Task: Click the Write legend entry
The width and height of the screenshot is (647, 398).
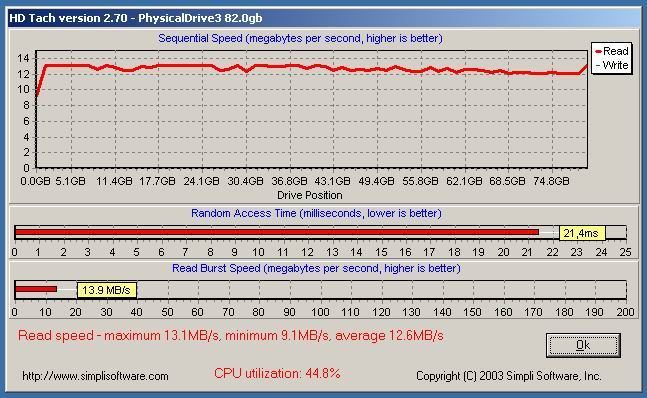Action: pos(612,65)
